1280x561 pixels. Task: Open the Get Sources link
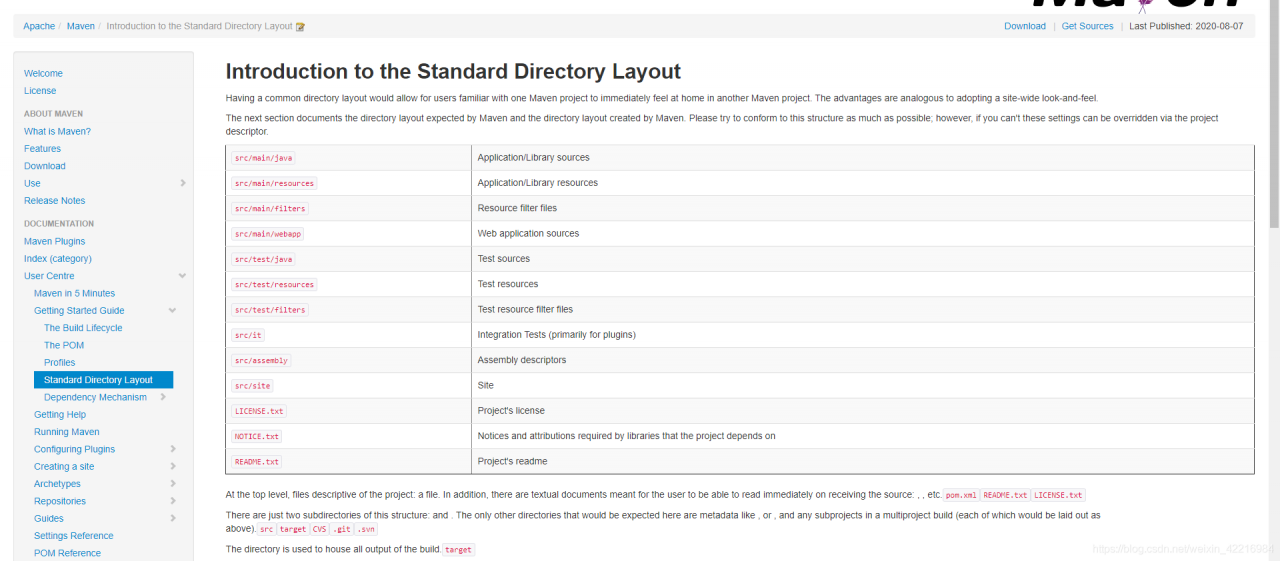(x=1087, y=26)
